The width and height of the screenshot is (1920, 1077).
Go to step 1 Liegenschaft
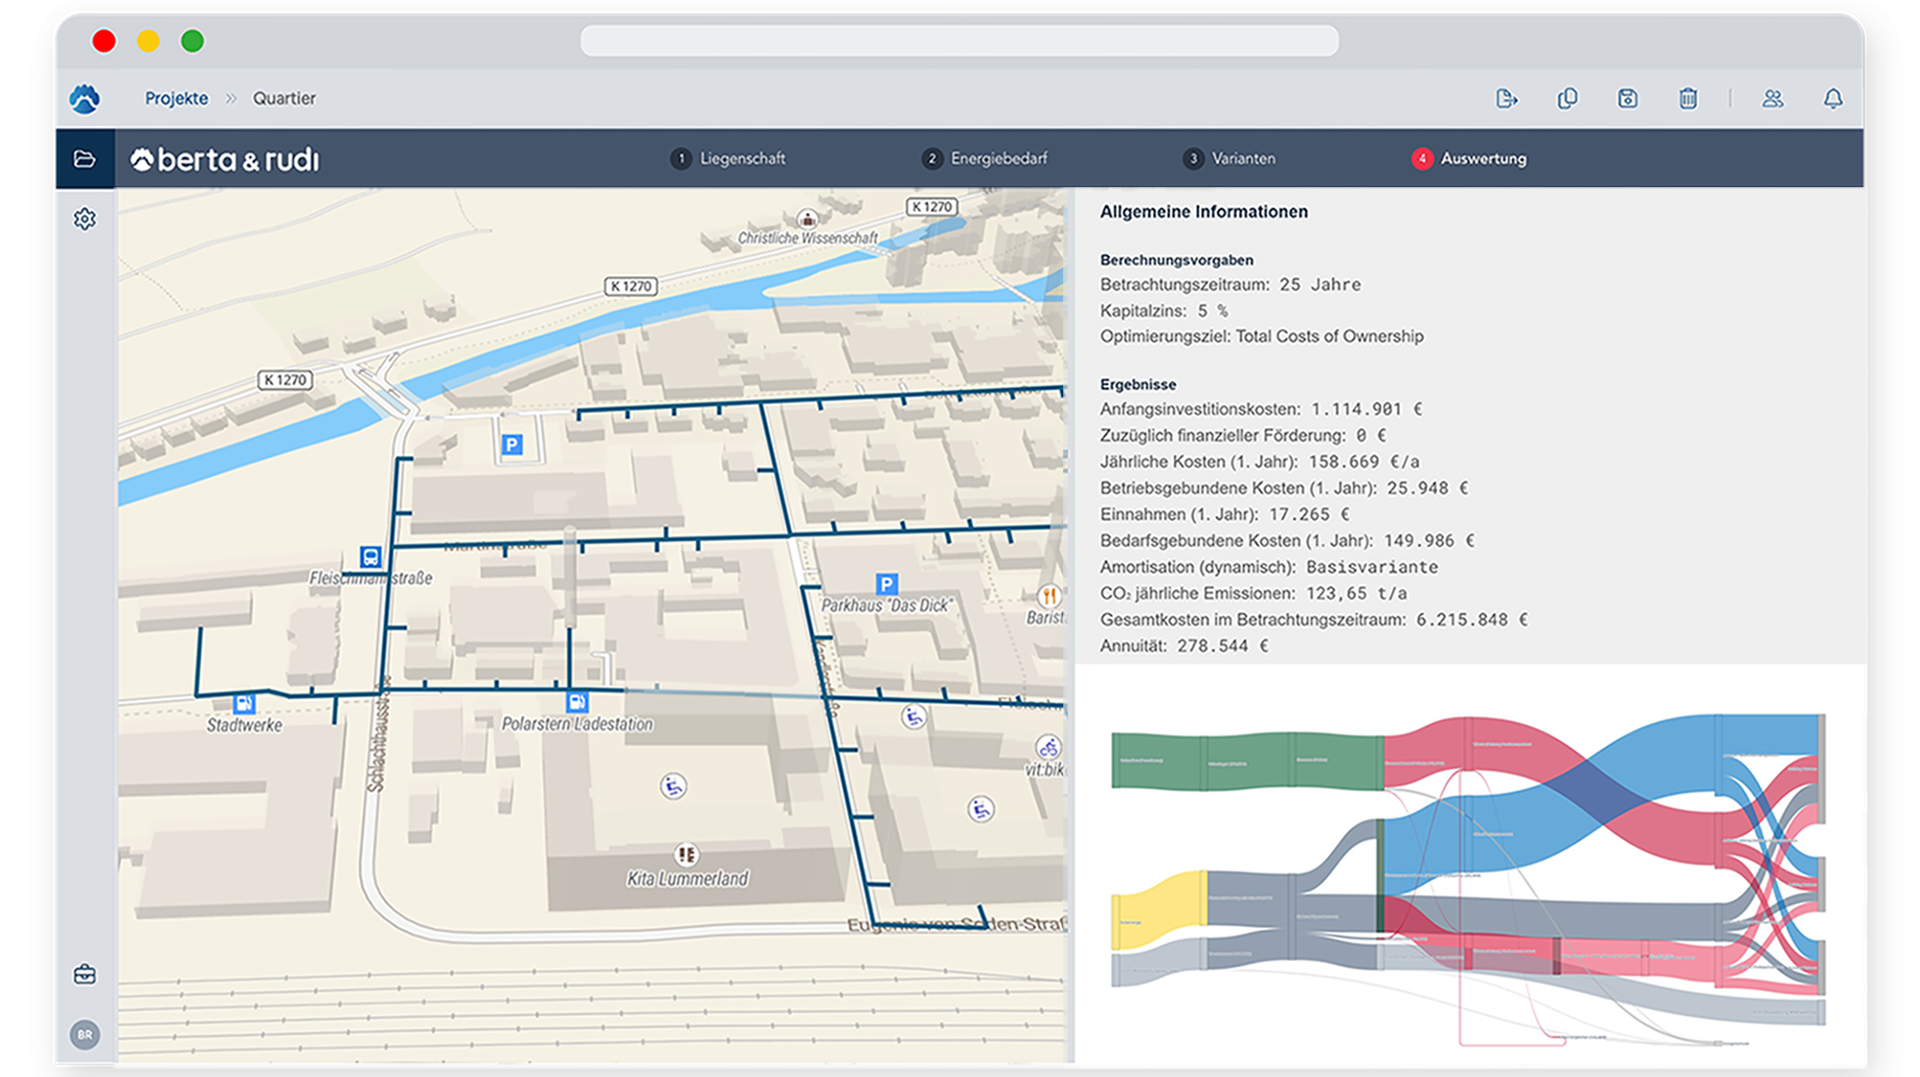pos(728,159)
